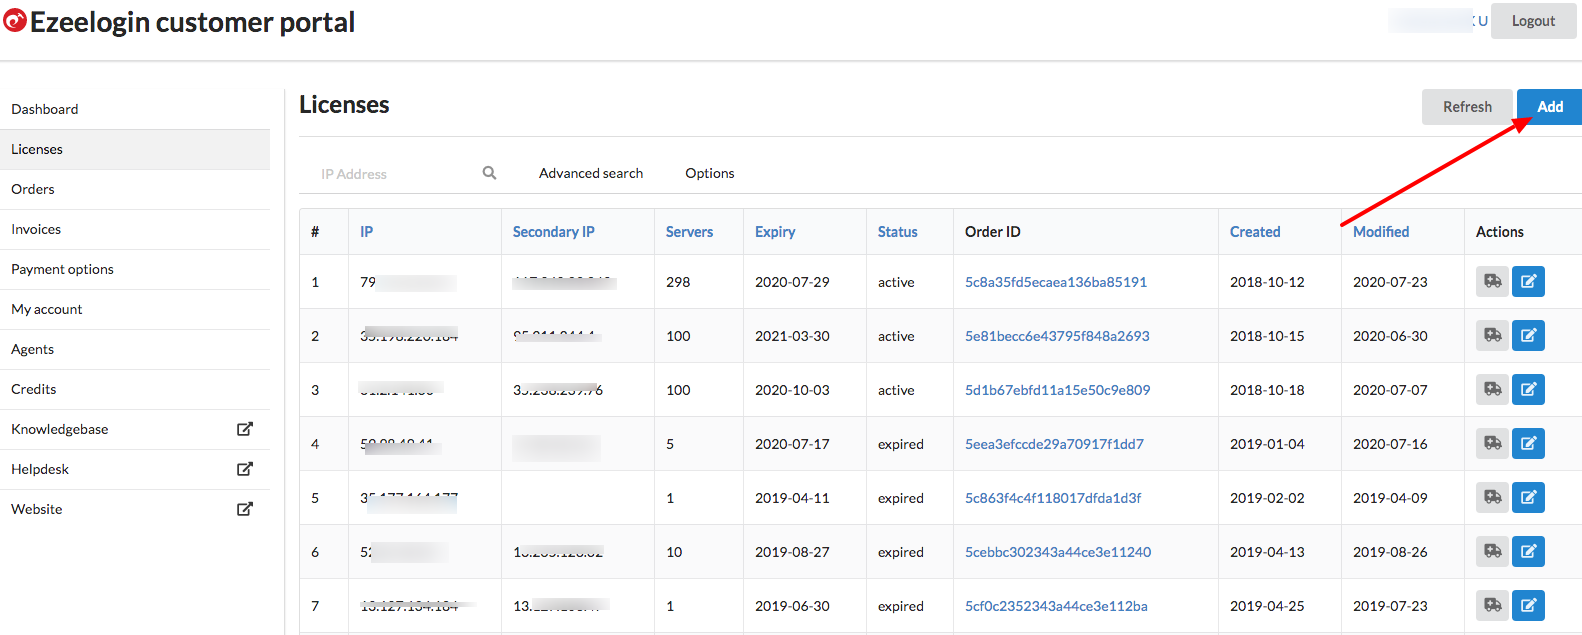Open the Knowledgebase external link icon
This screenshot has height=635, width=1582.
(244, 429)
